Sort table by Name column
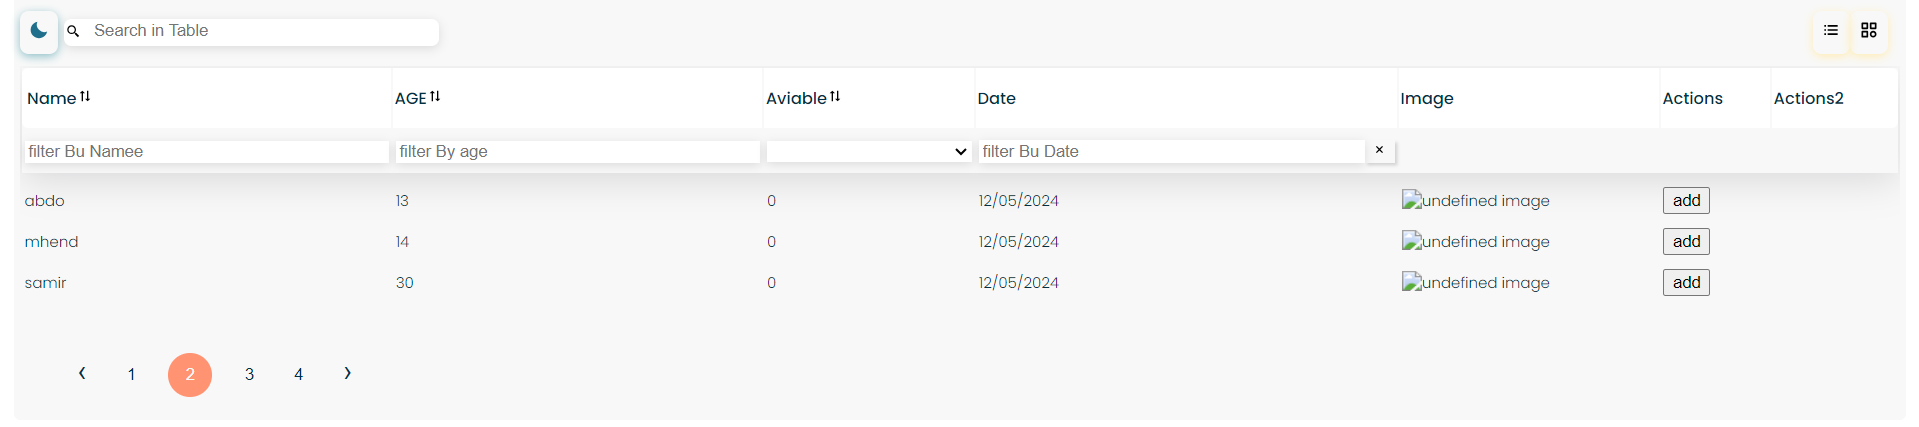Image resolution: width=1919 pixels, height=427 pixels. tap(85, 97)
